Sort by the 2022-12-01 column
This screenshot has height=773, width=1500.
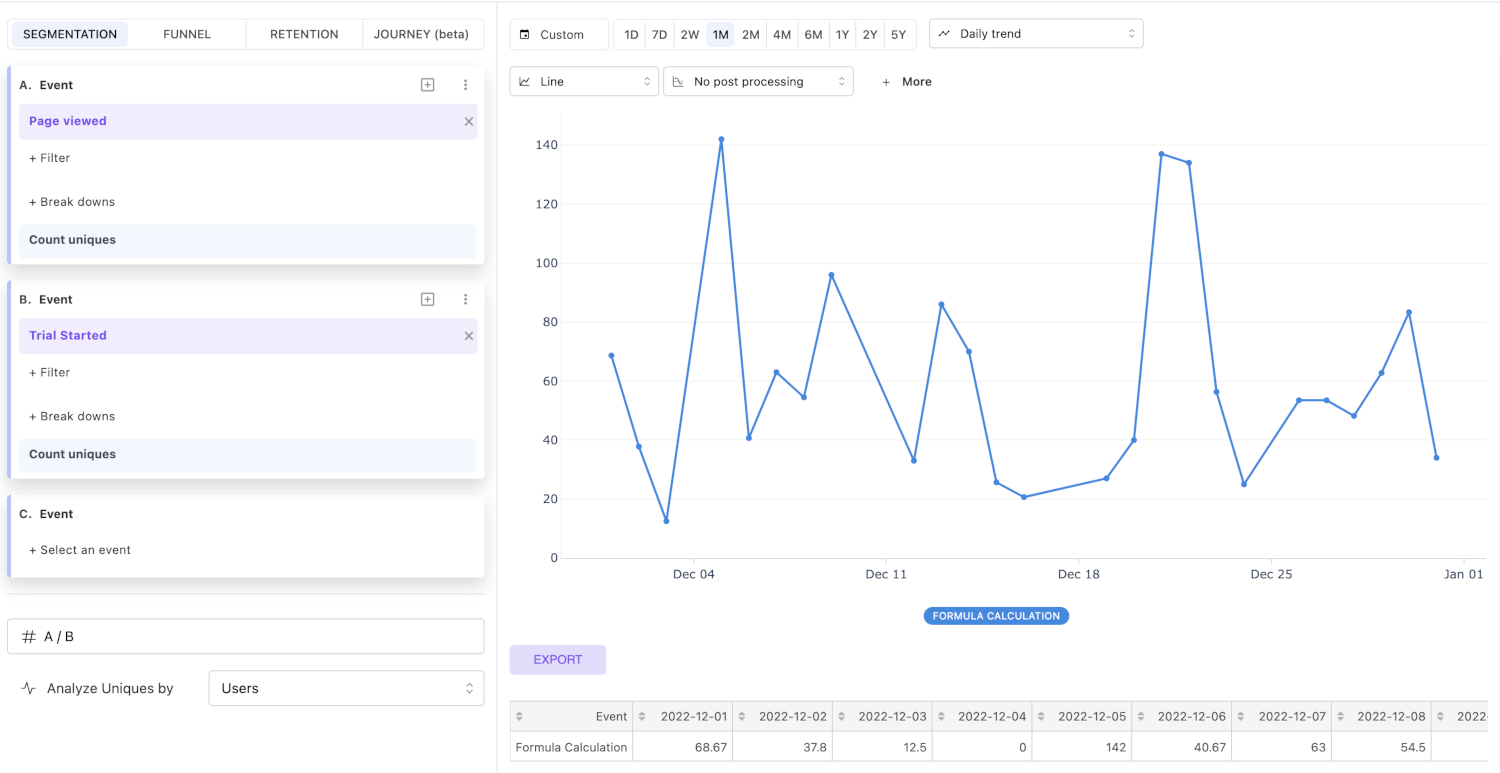(x=642, y=716)
